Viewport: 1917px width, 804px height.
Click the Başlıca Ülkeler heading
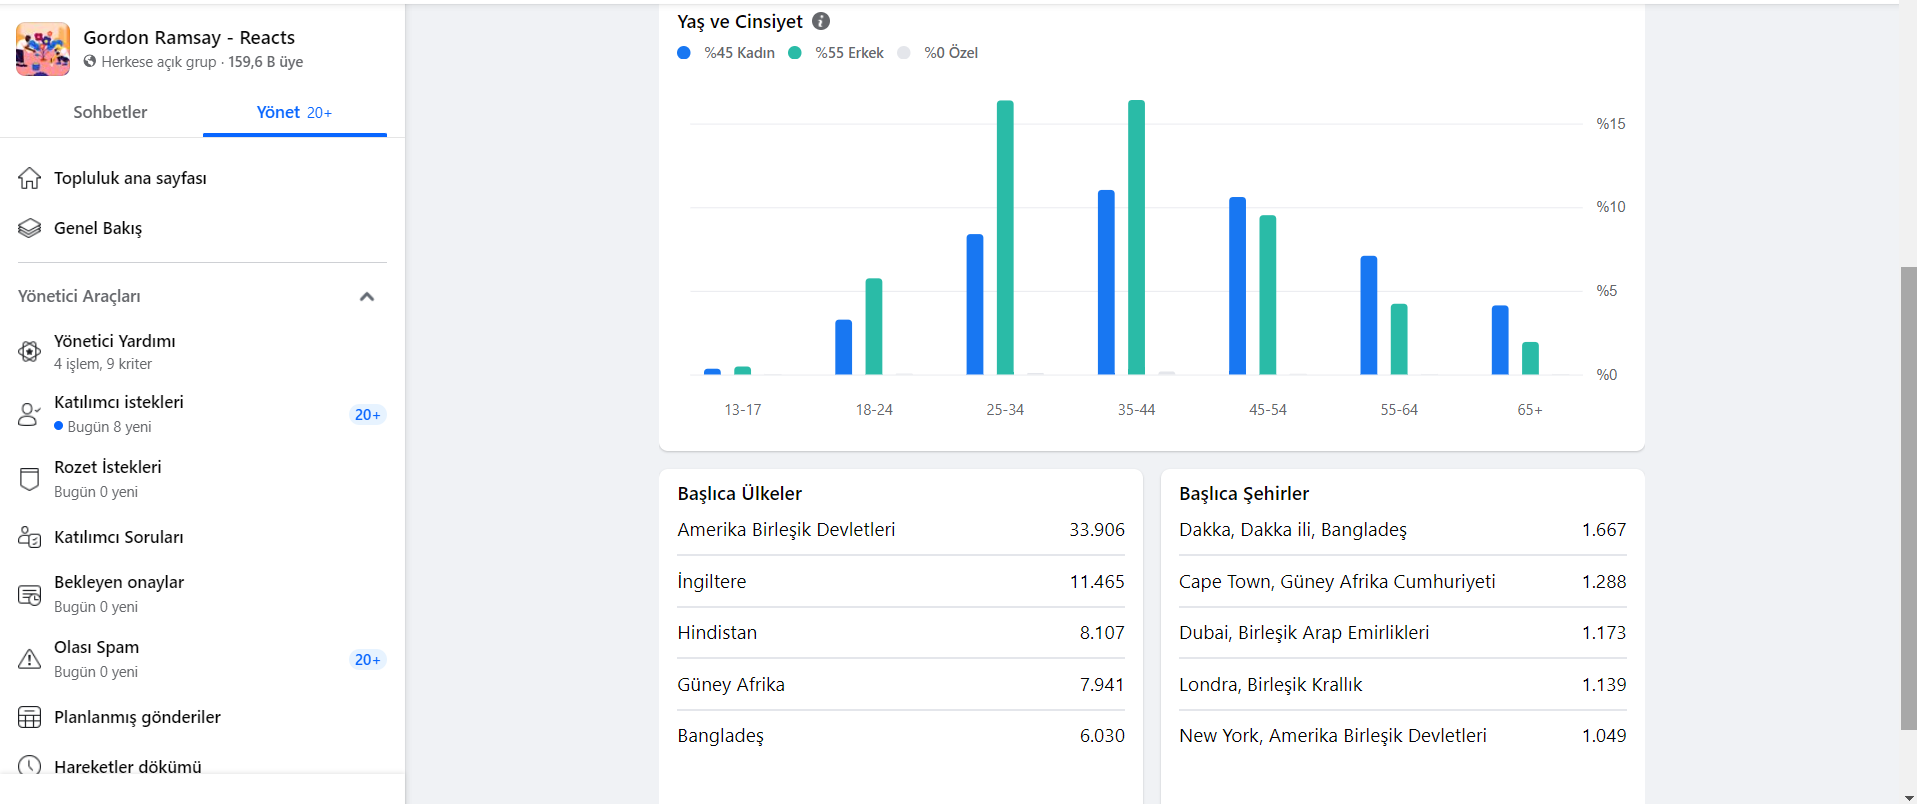coord(740,494)
